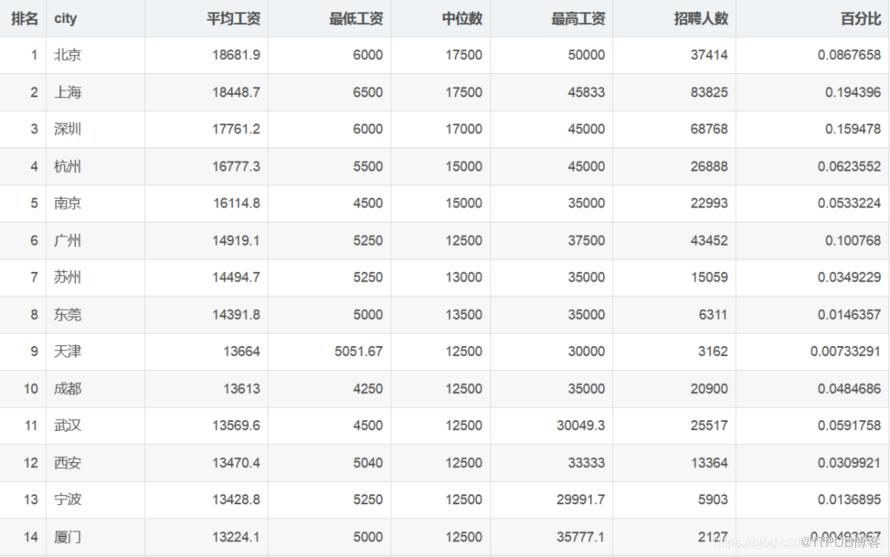The image size is (890, 557).
Task: Select the city cell 上海
Action: 68,92
